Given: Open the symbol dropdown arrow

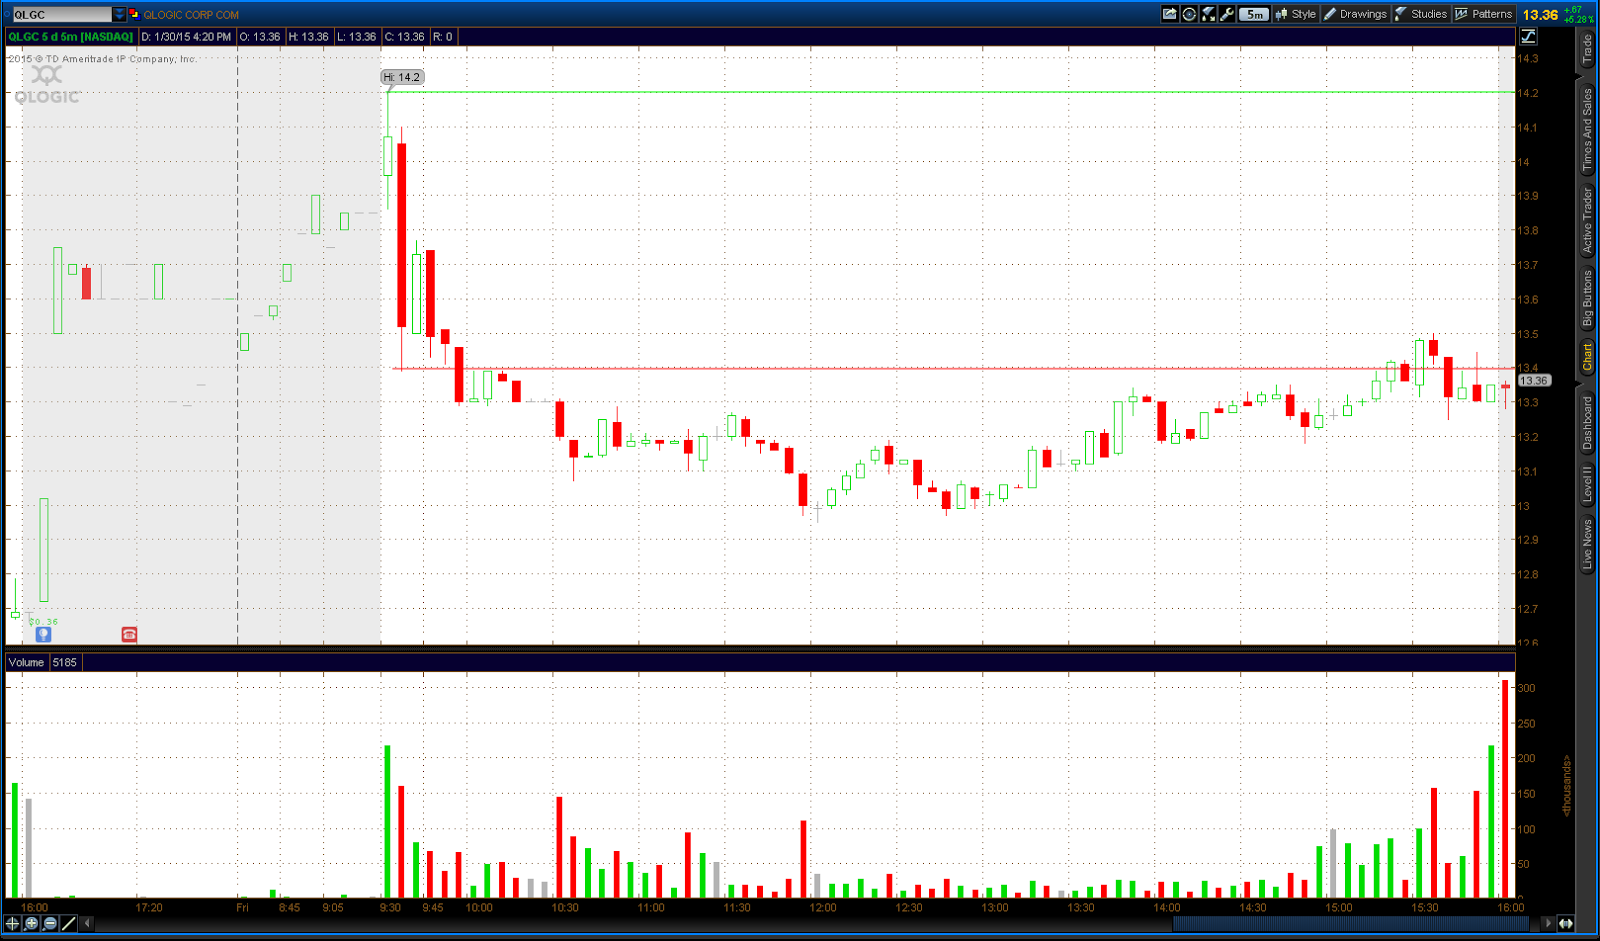Looking at the screenshot, I should [x=119, y=14].
